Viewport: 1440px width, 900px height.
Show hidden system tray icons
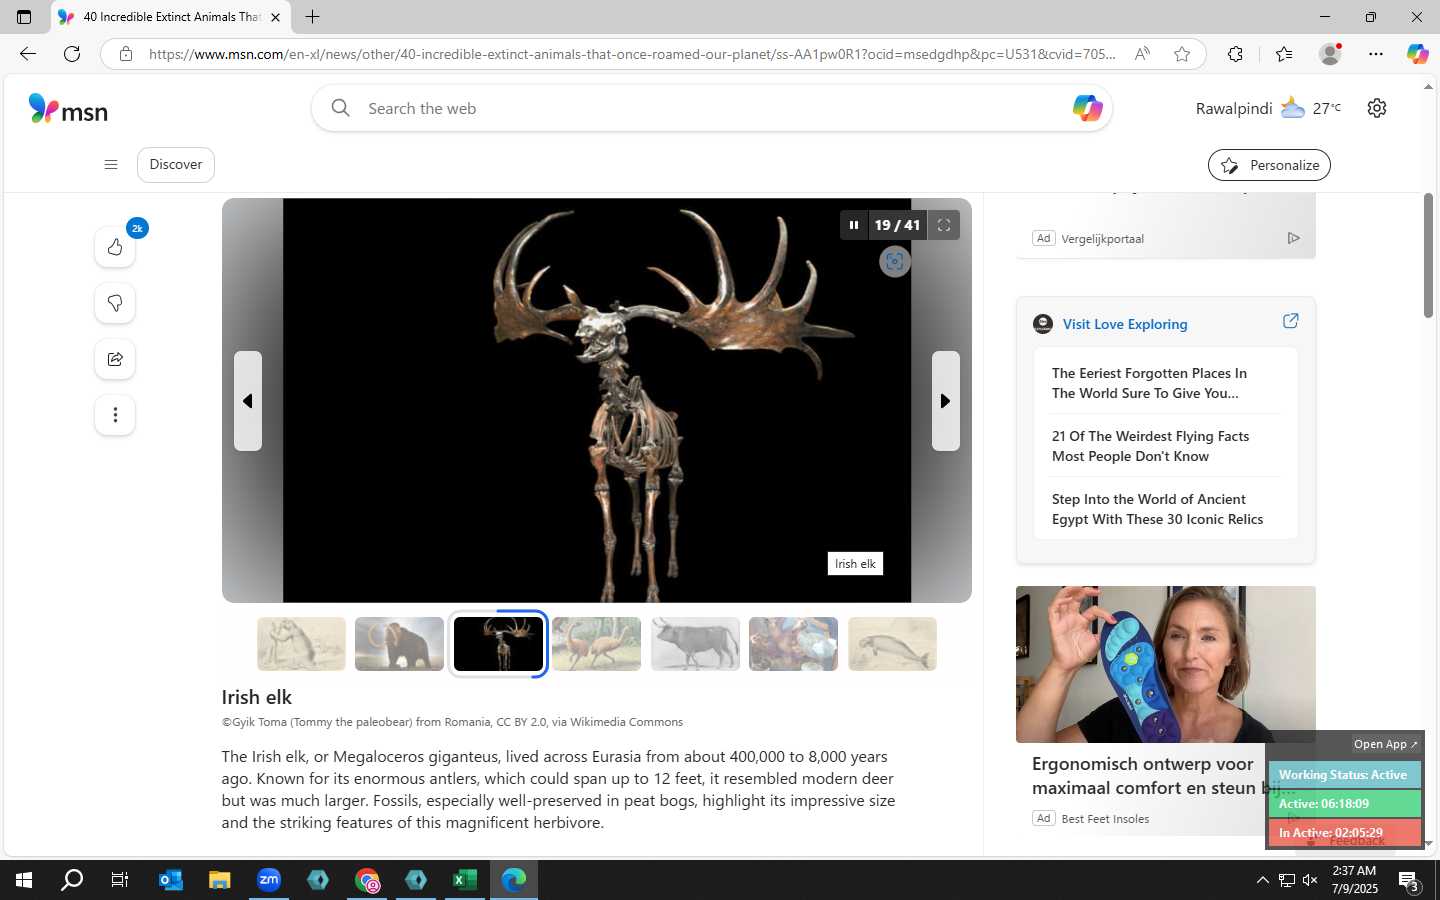pos(1263,880)
